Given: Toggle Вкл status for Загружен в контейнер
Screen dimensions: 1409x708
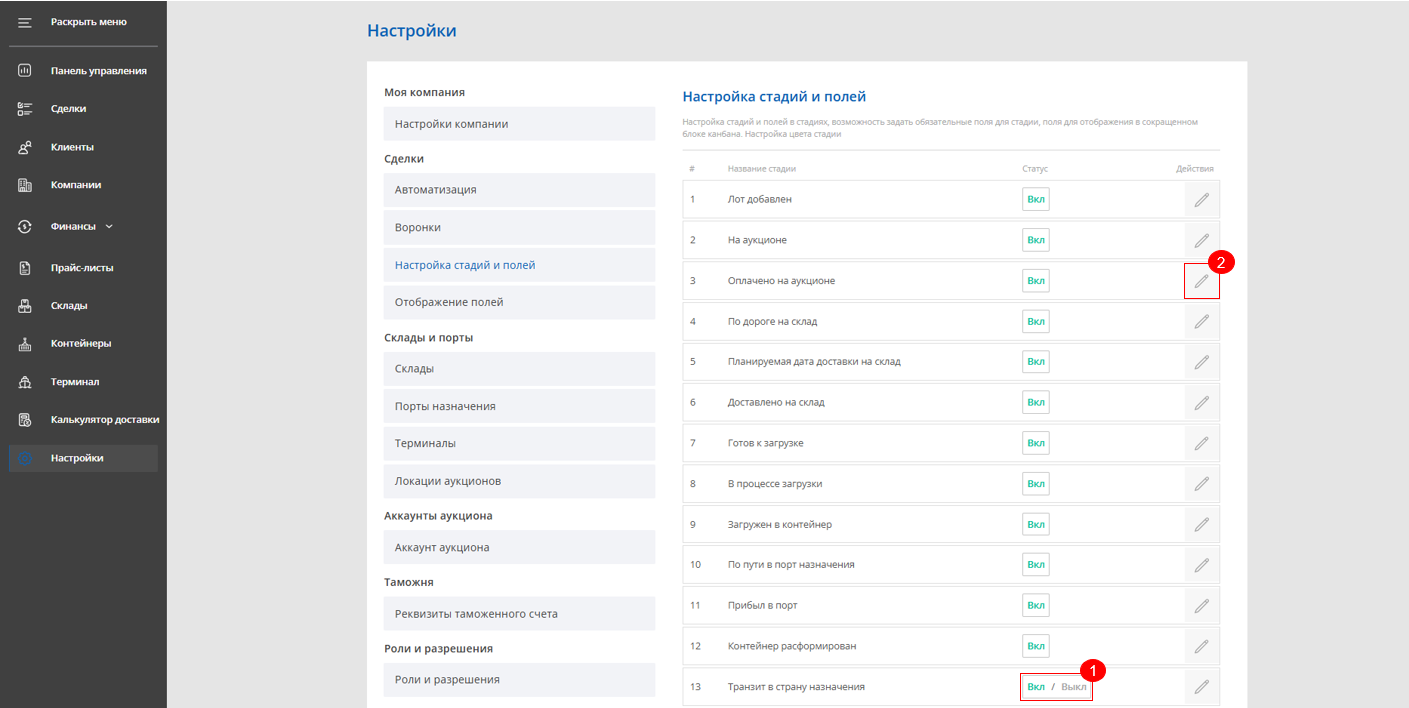Looking at the screenshot, I should [1036, 524].
